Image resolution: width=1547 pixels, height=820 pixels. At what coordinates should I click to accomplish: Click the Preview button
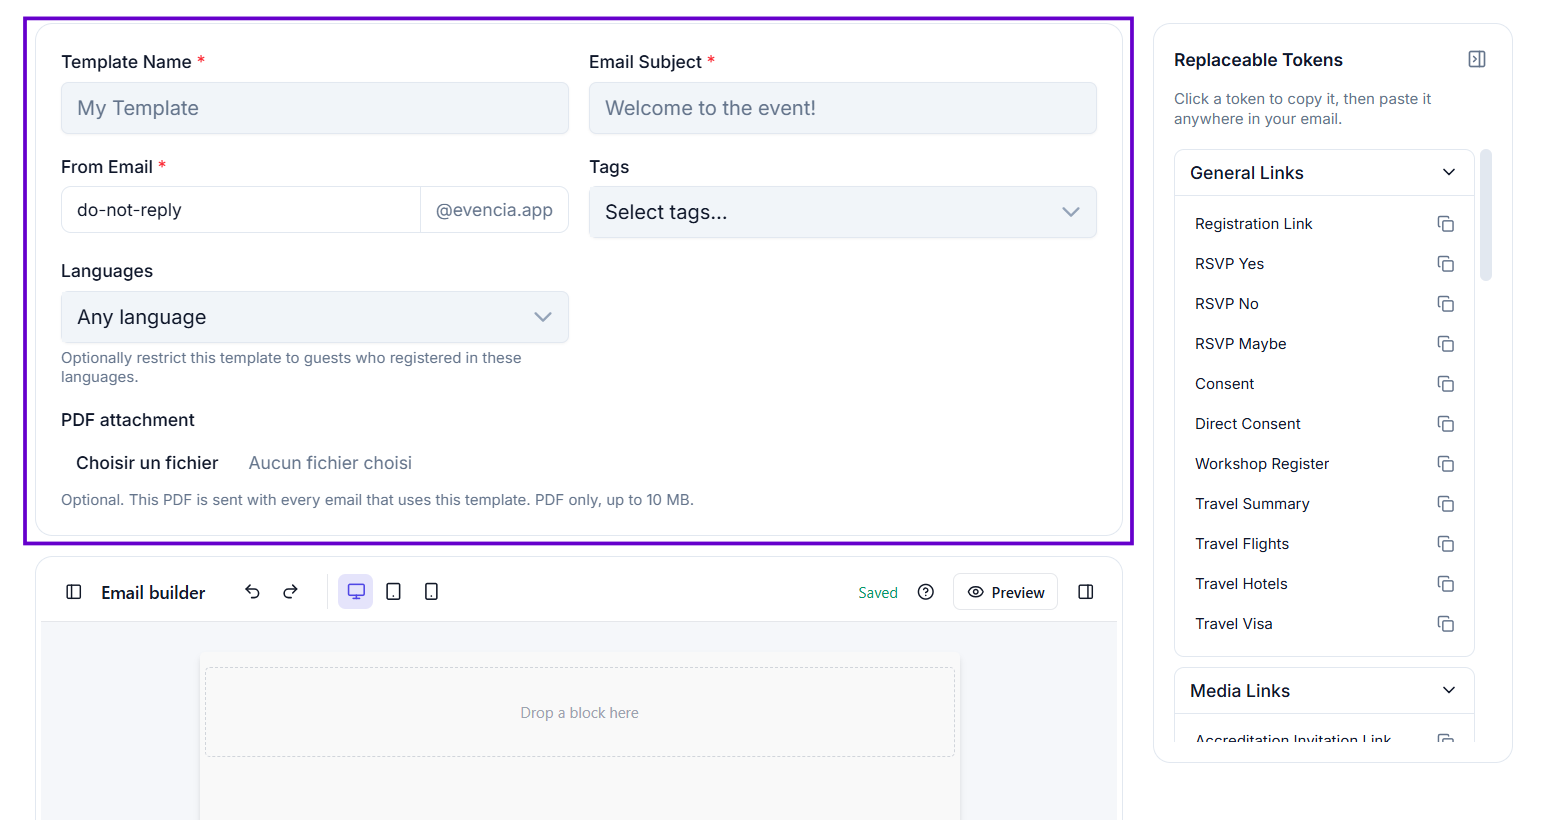point(1005,592)
